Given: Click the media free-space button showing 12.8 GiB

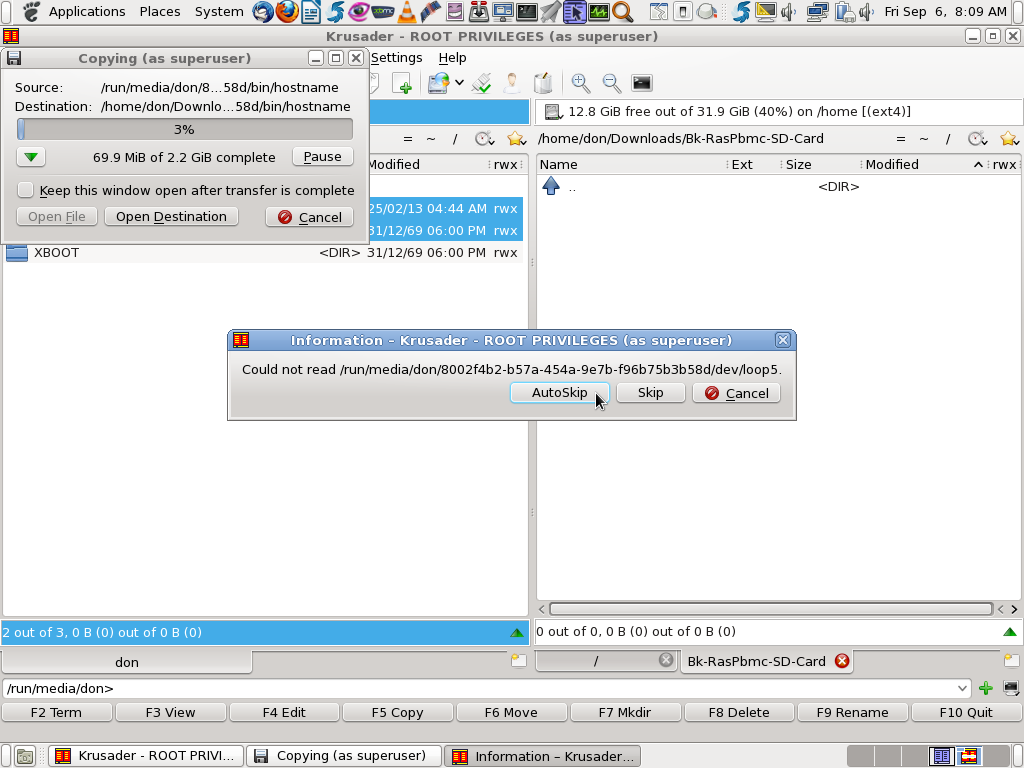Looking at the screenshot, I should tap(700, 111).
